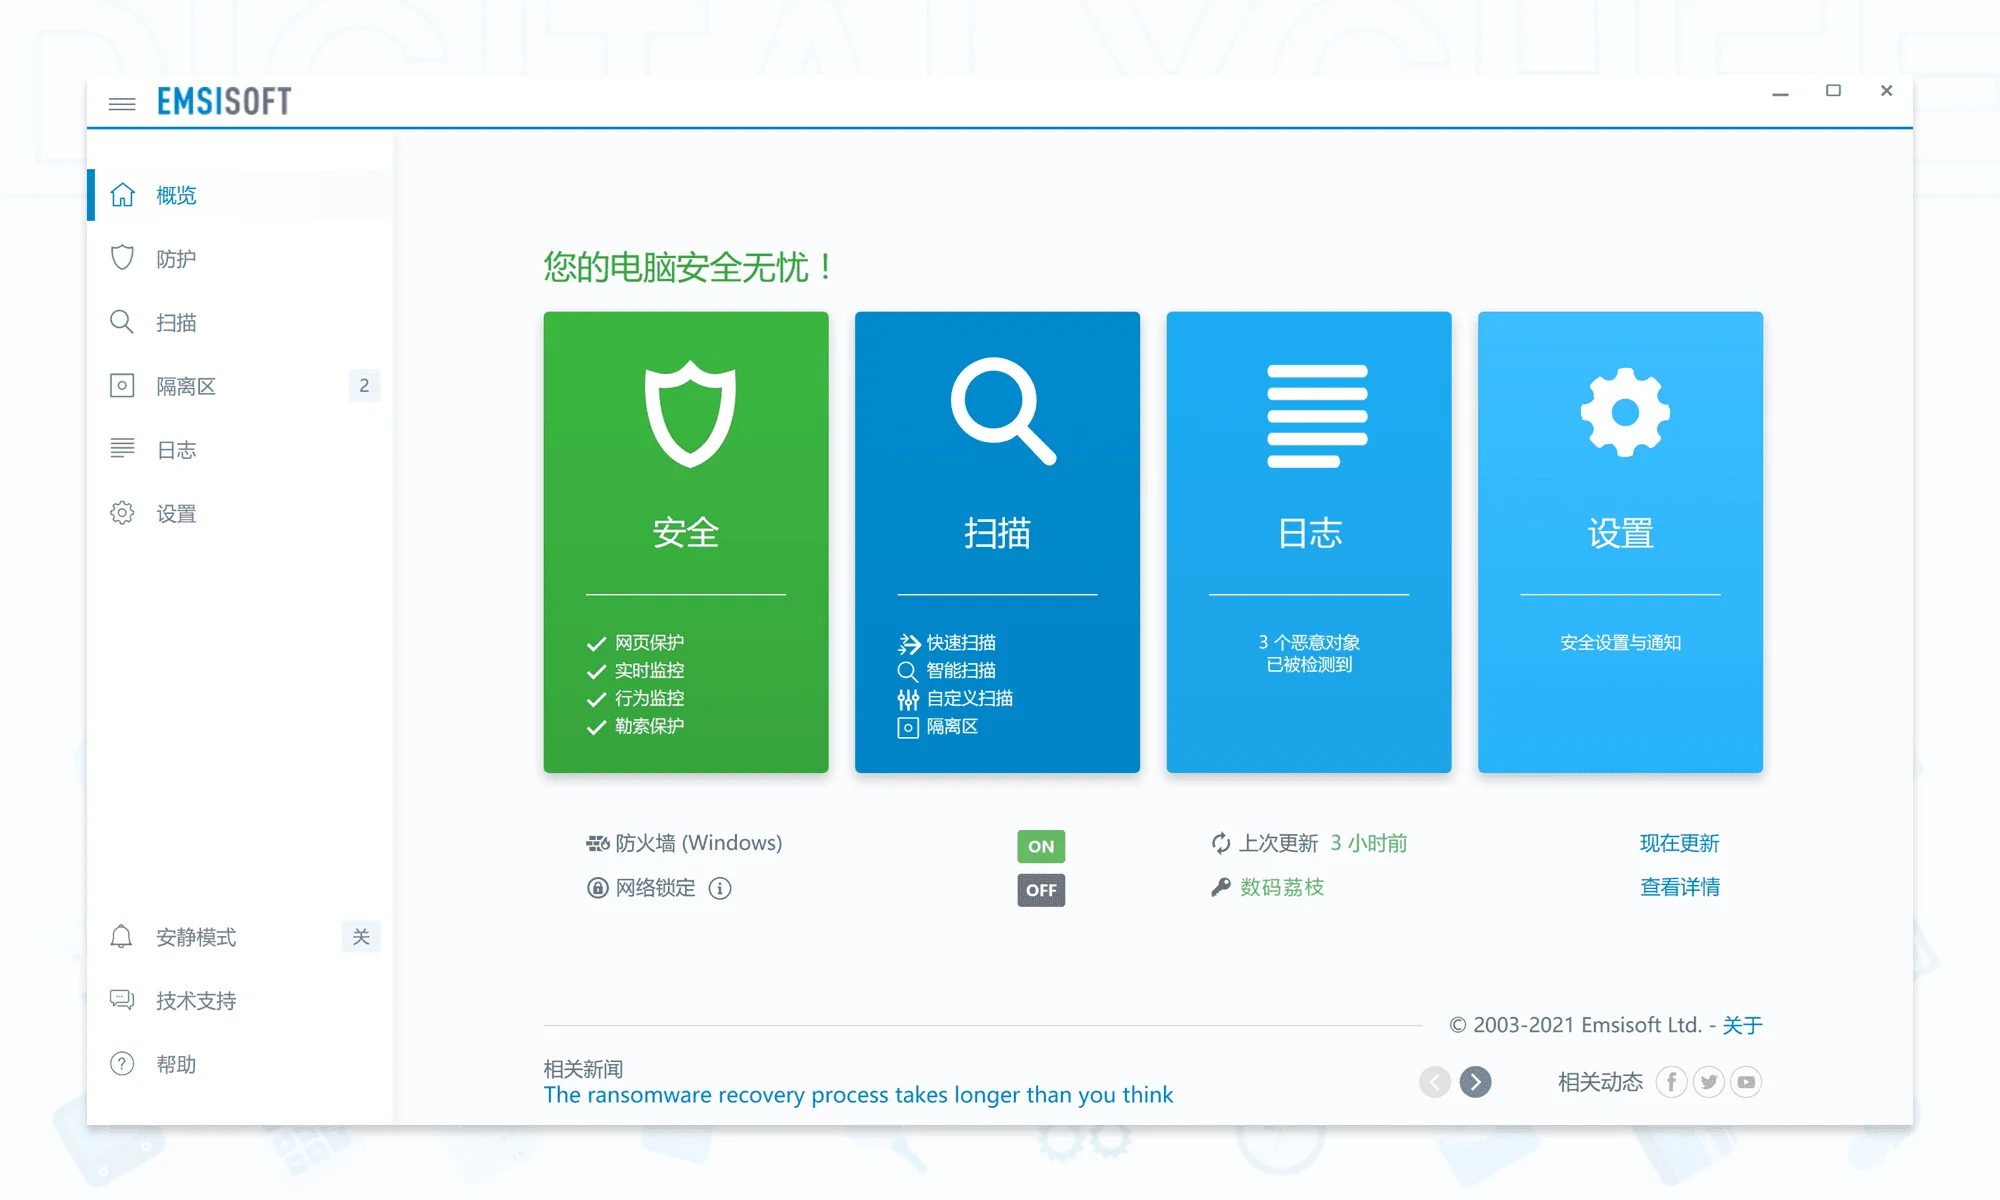Image resolution: width=2000 pixels, height=1200 pixels.
Task: Maximize the Emsisoft window
Action: [1833, 91]
